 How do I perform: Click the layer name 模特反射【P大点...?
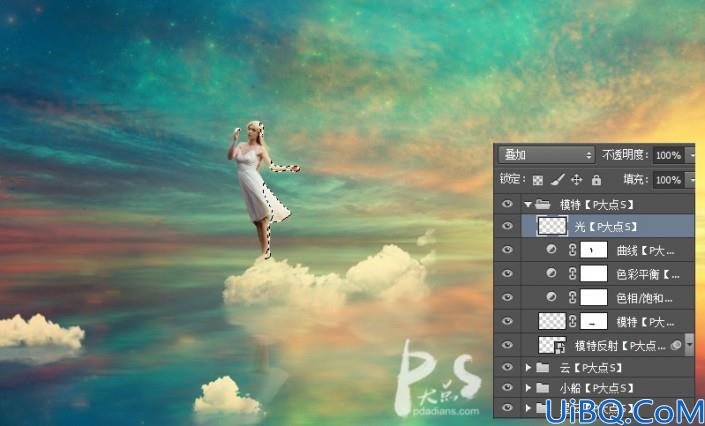pyautogui.click(x=620, y=345)
